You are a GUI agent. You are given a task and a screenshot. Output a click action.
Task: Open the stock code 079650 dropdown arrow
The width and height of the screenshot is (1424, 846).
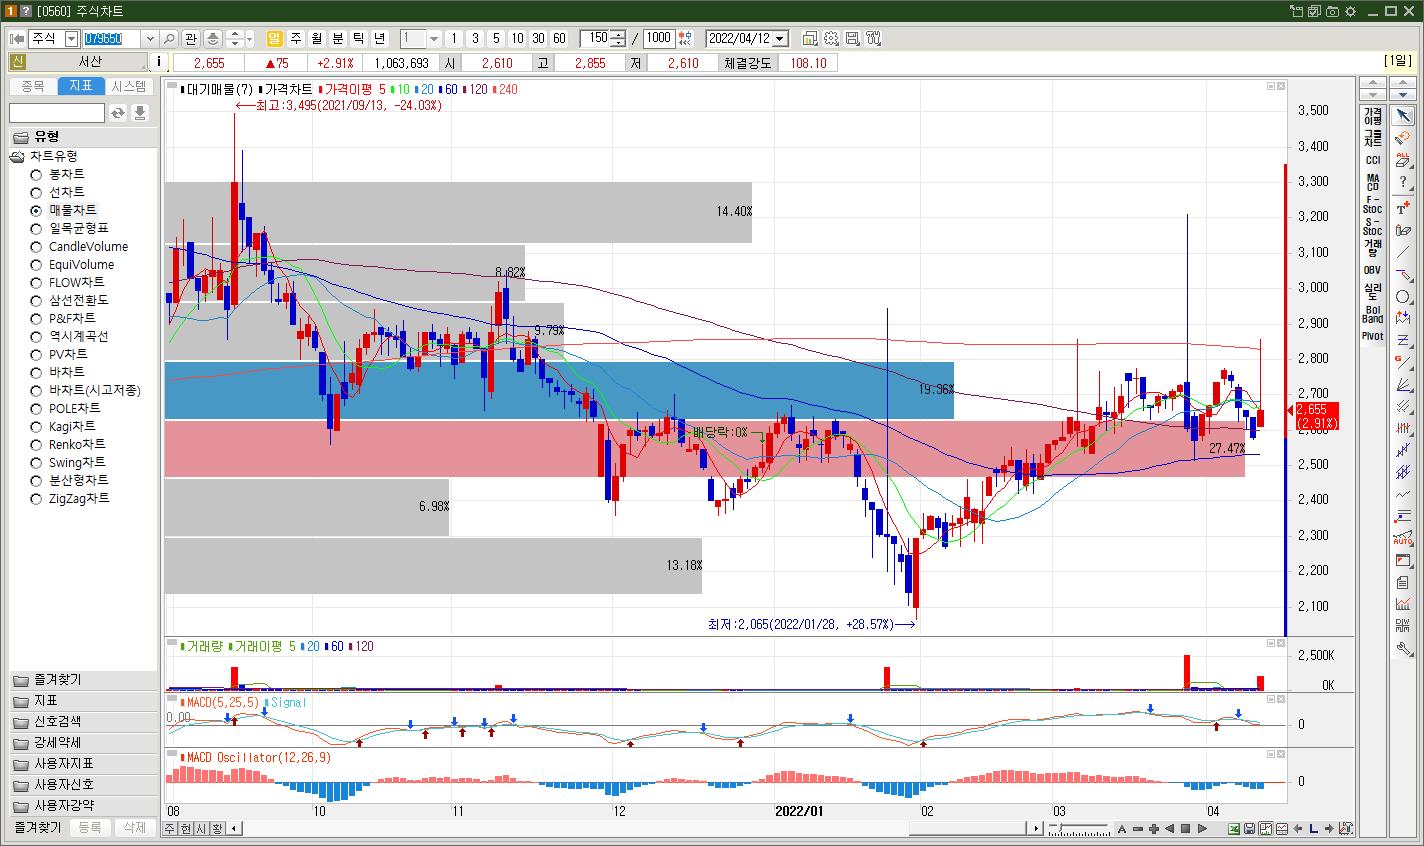[150, 38]
